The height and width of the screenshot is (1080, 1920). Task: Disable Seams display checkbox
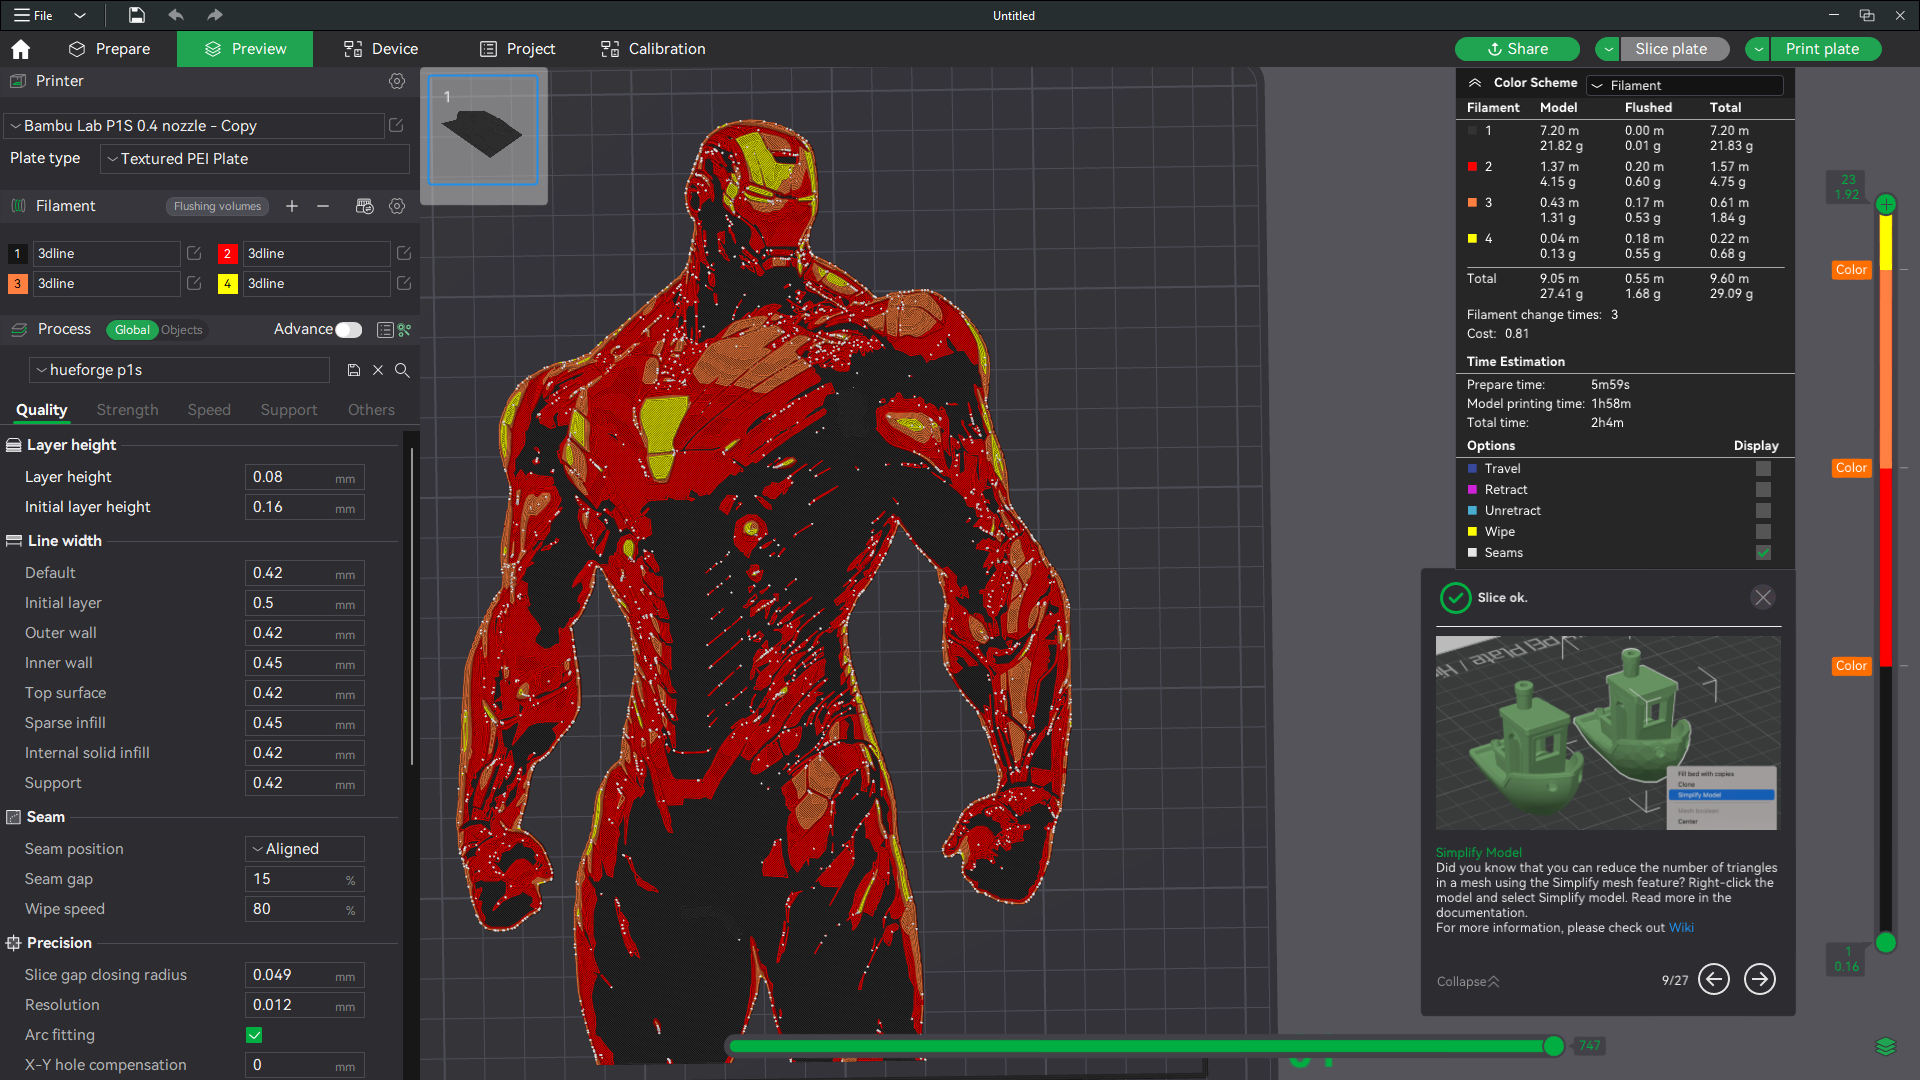(1763, 553)
